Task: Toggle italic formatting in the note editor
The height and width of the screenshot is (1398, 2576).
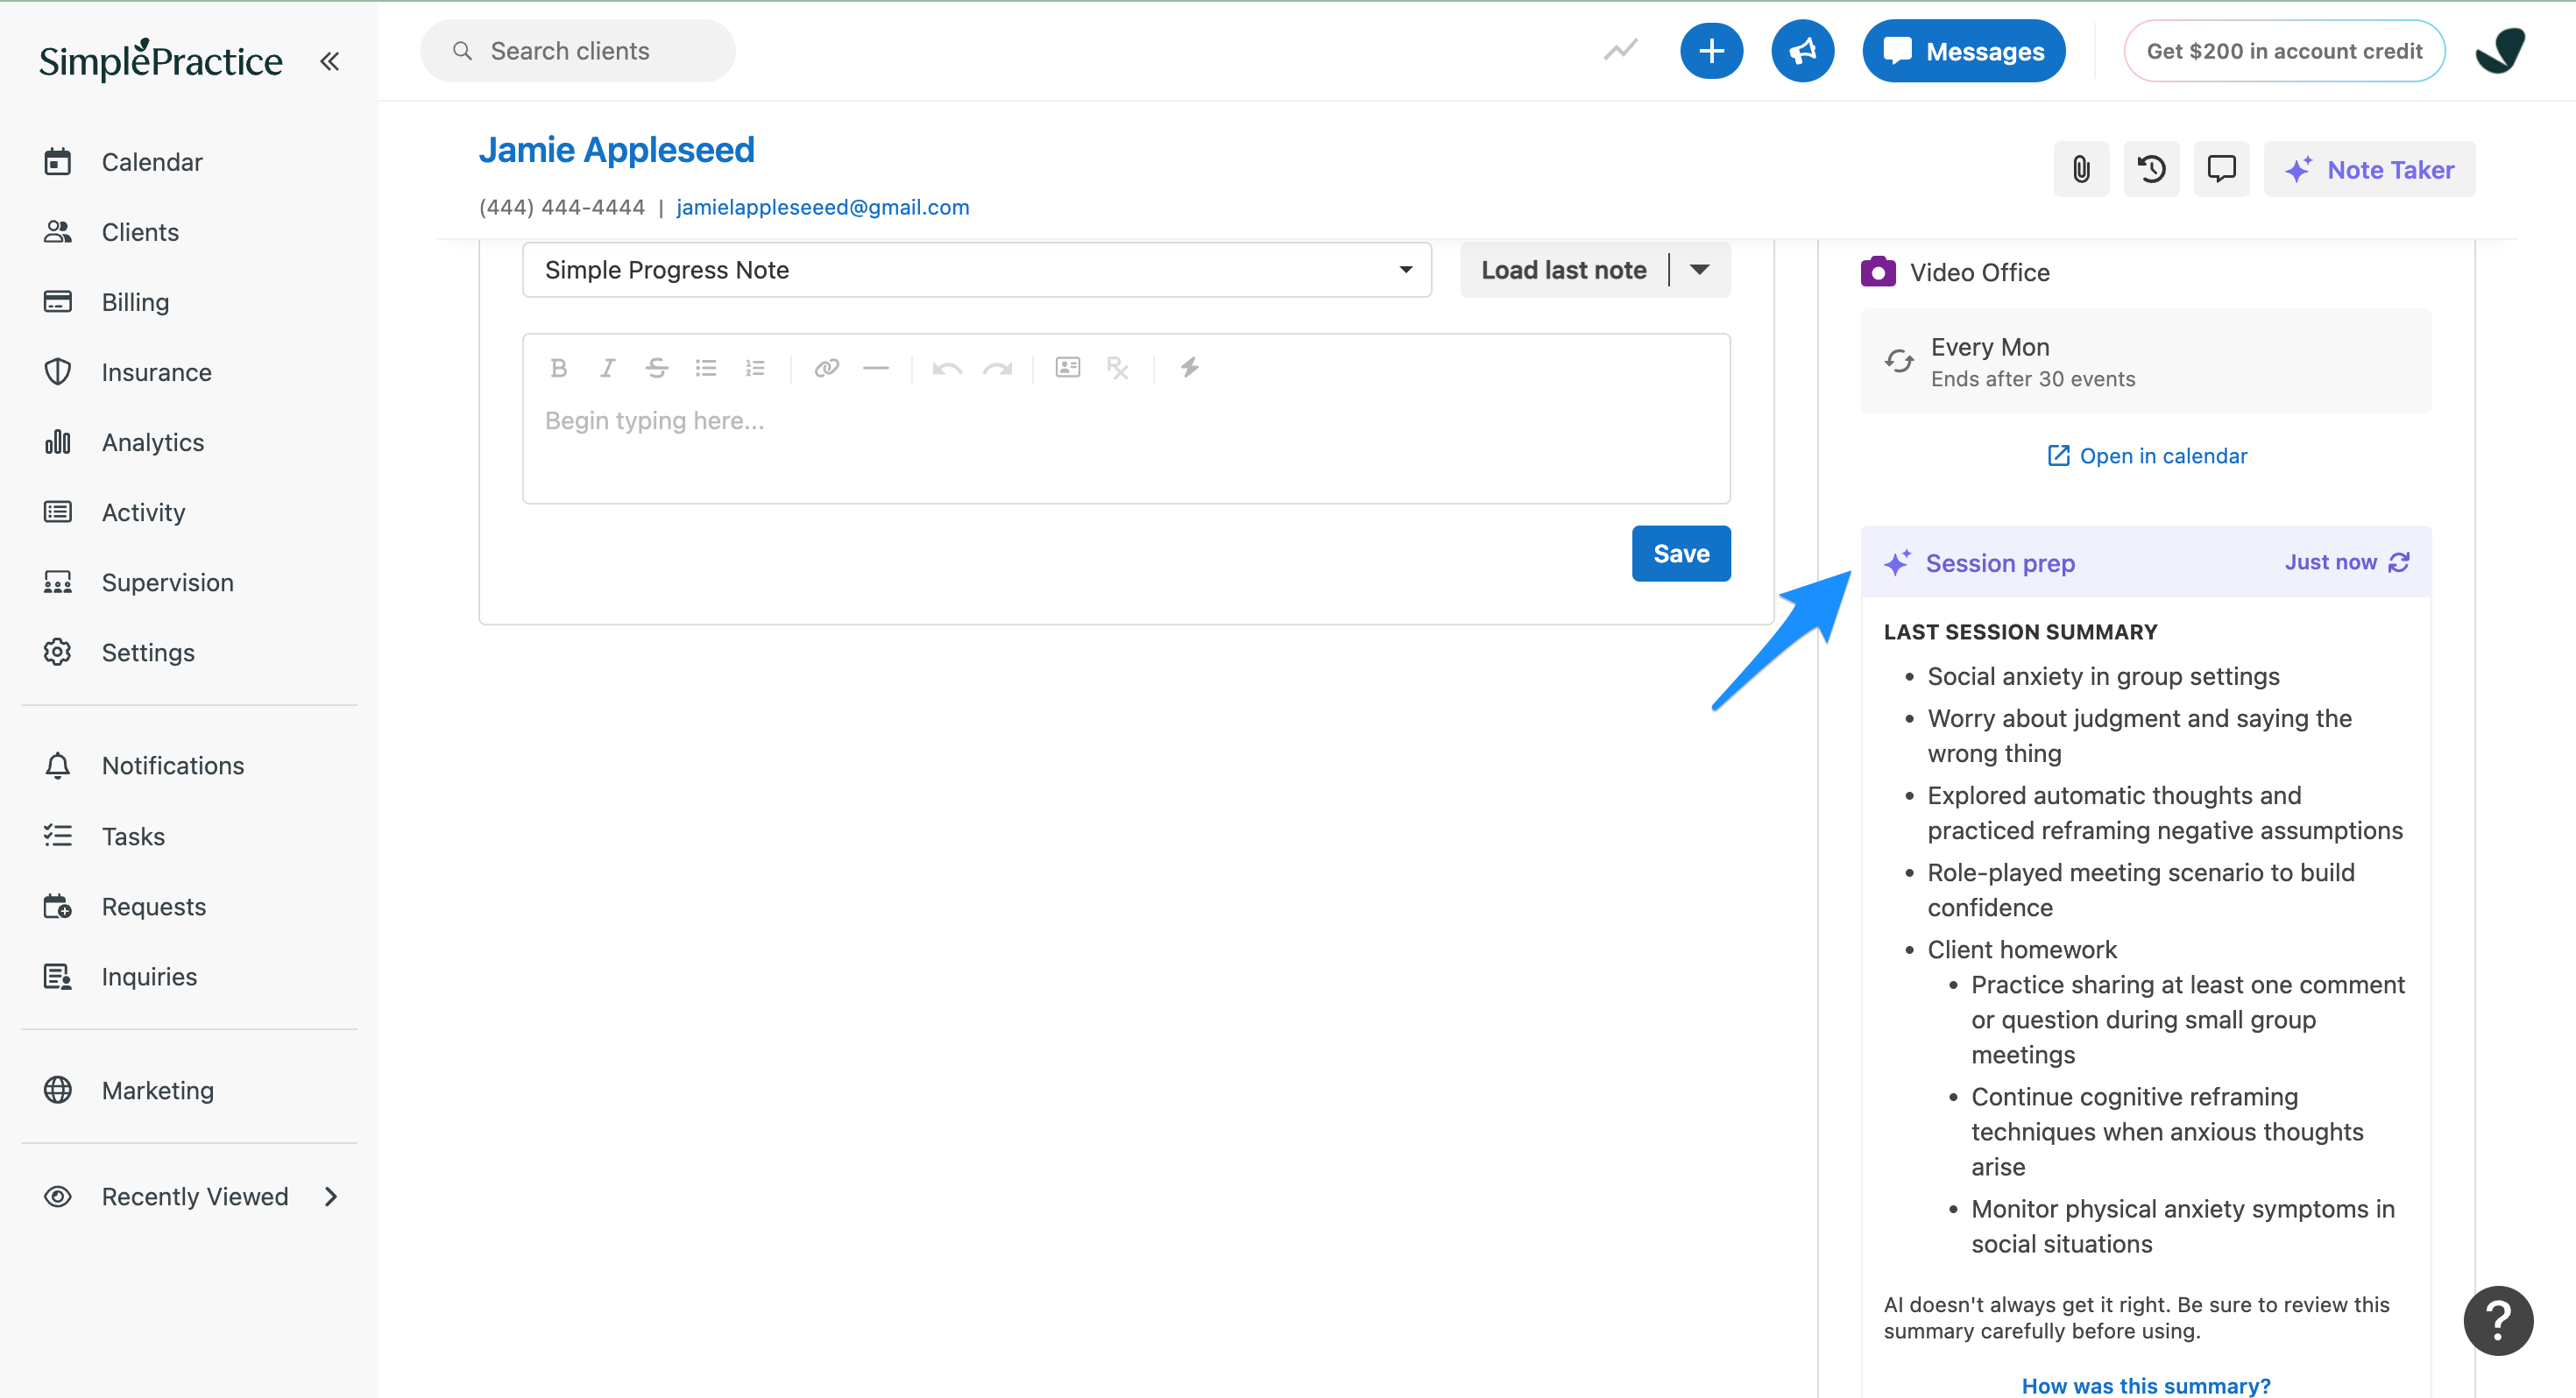Action: tap(607, 368)
